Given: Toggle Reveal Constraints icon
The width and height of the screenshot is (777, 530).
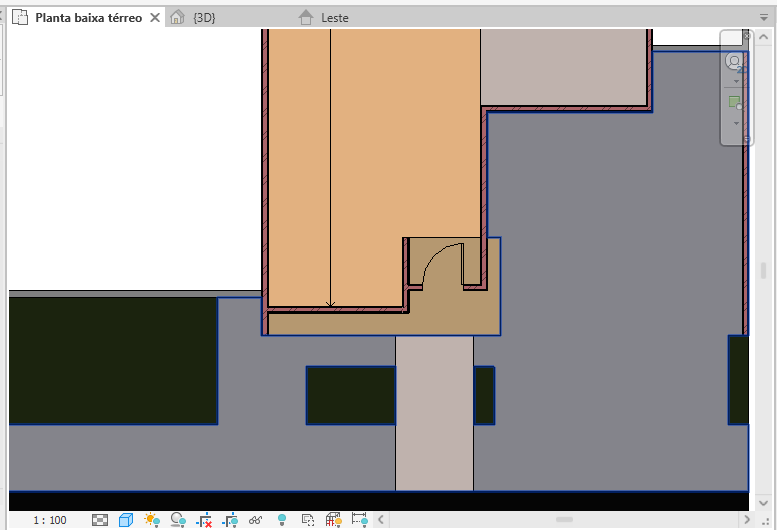Looking at the screenshot, I should (360, 520).
